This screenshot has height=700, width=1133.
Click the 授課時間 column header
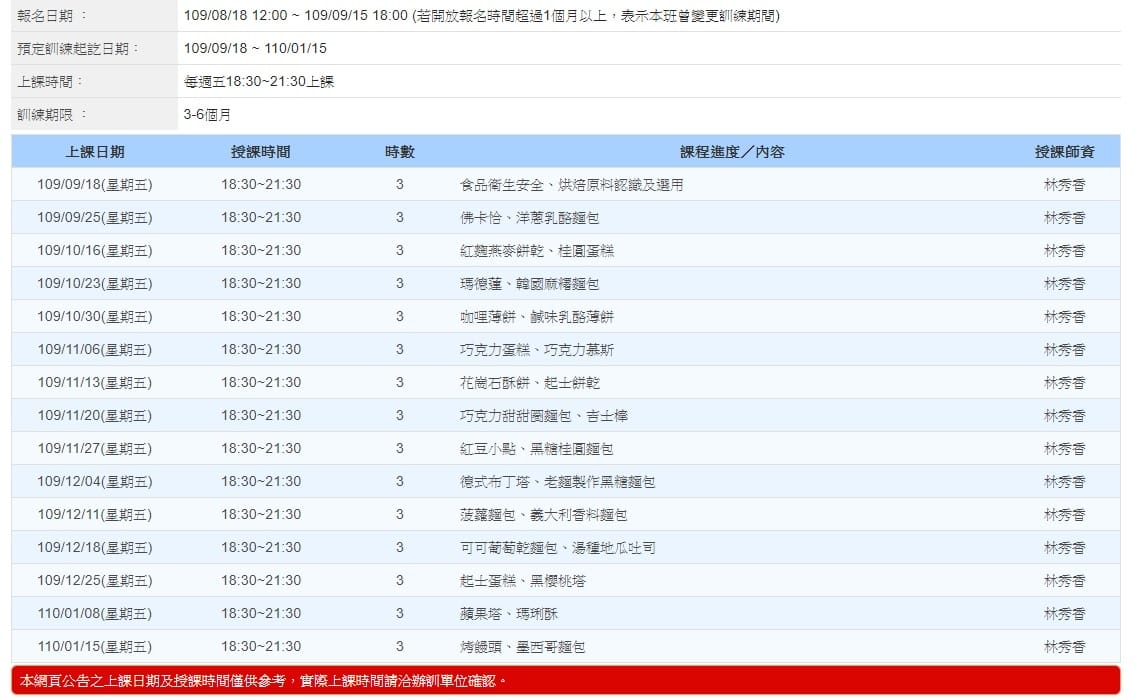point(260,152)
